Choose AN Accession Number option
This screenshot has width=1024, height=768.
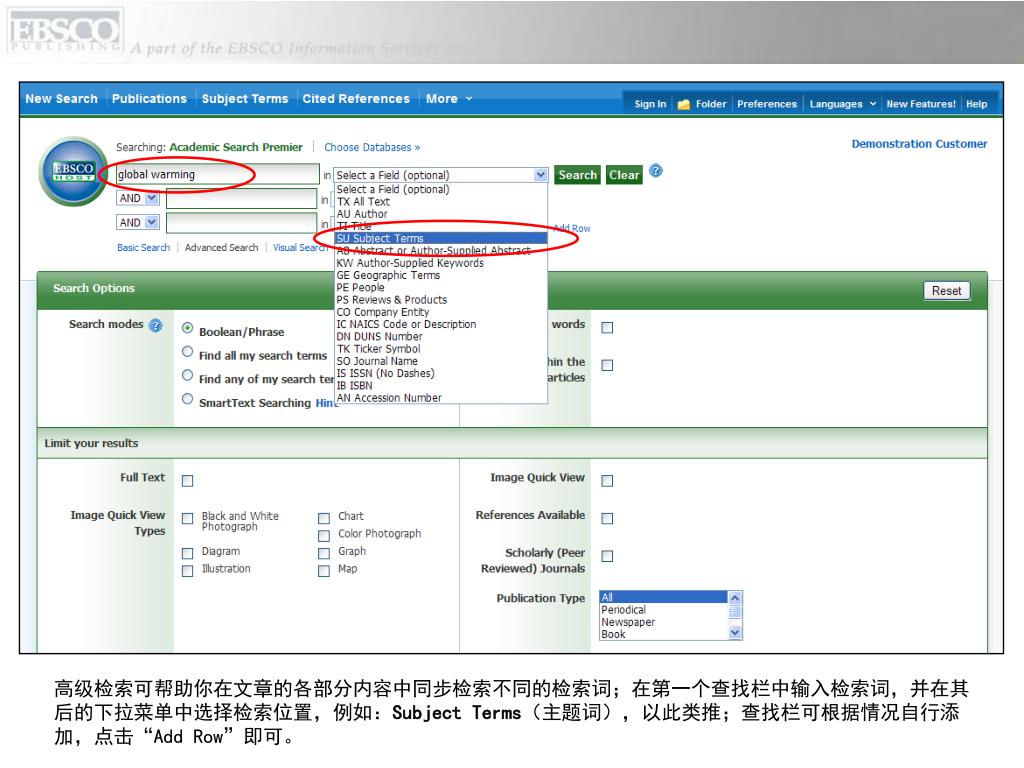click(x=441, y=398)
